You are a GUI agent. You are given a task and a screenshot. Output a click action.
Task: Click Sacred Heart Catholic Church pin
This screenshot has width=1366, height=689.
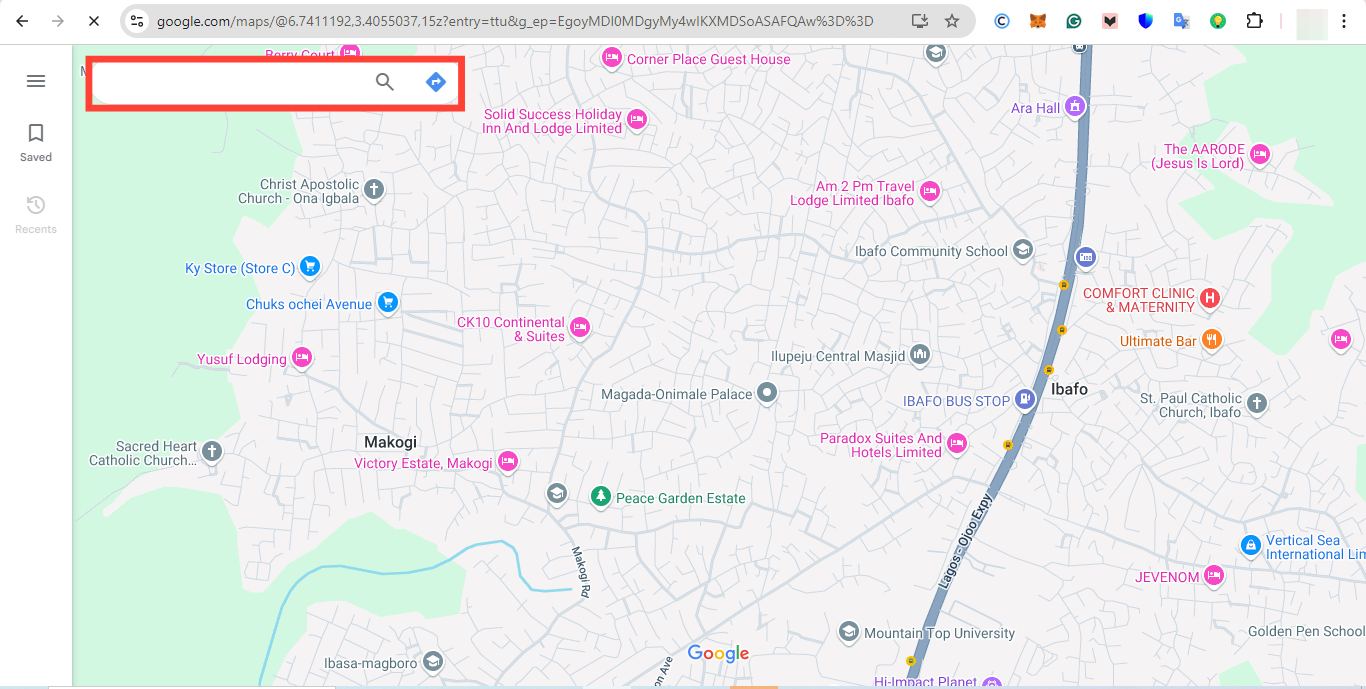point(212,452)
